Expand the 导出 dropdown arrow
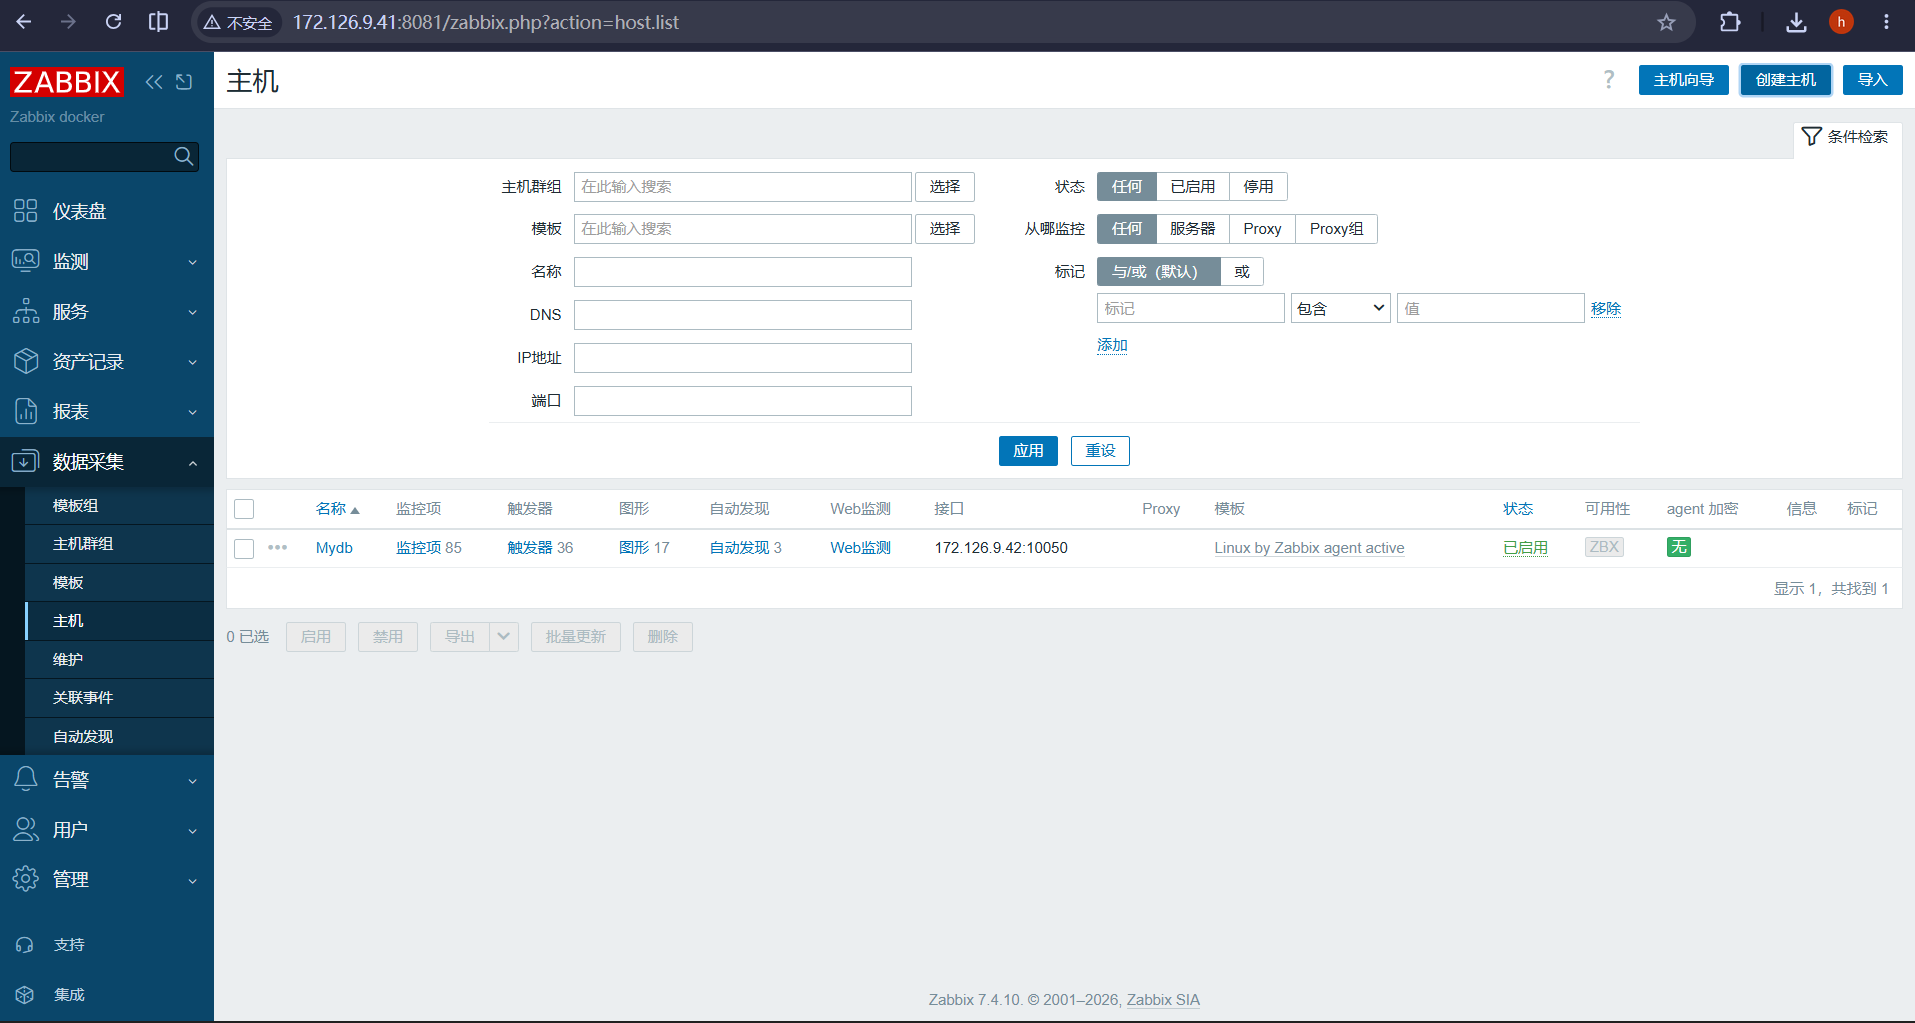This screenshot has width=1915, height=1023. click(504, 637)
